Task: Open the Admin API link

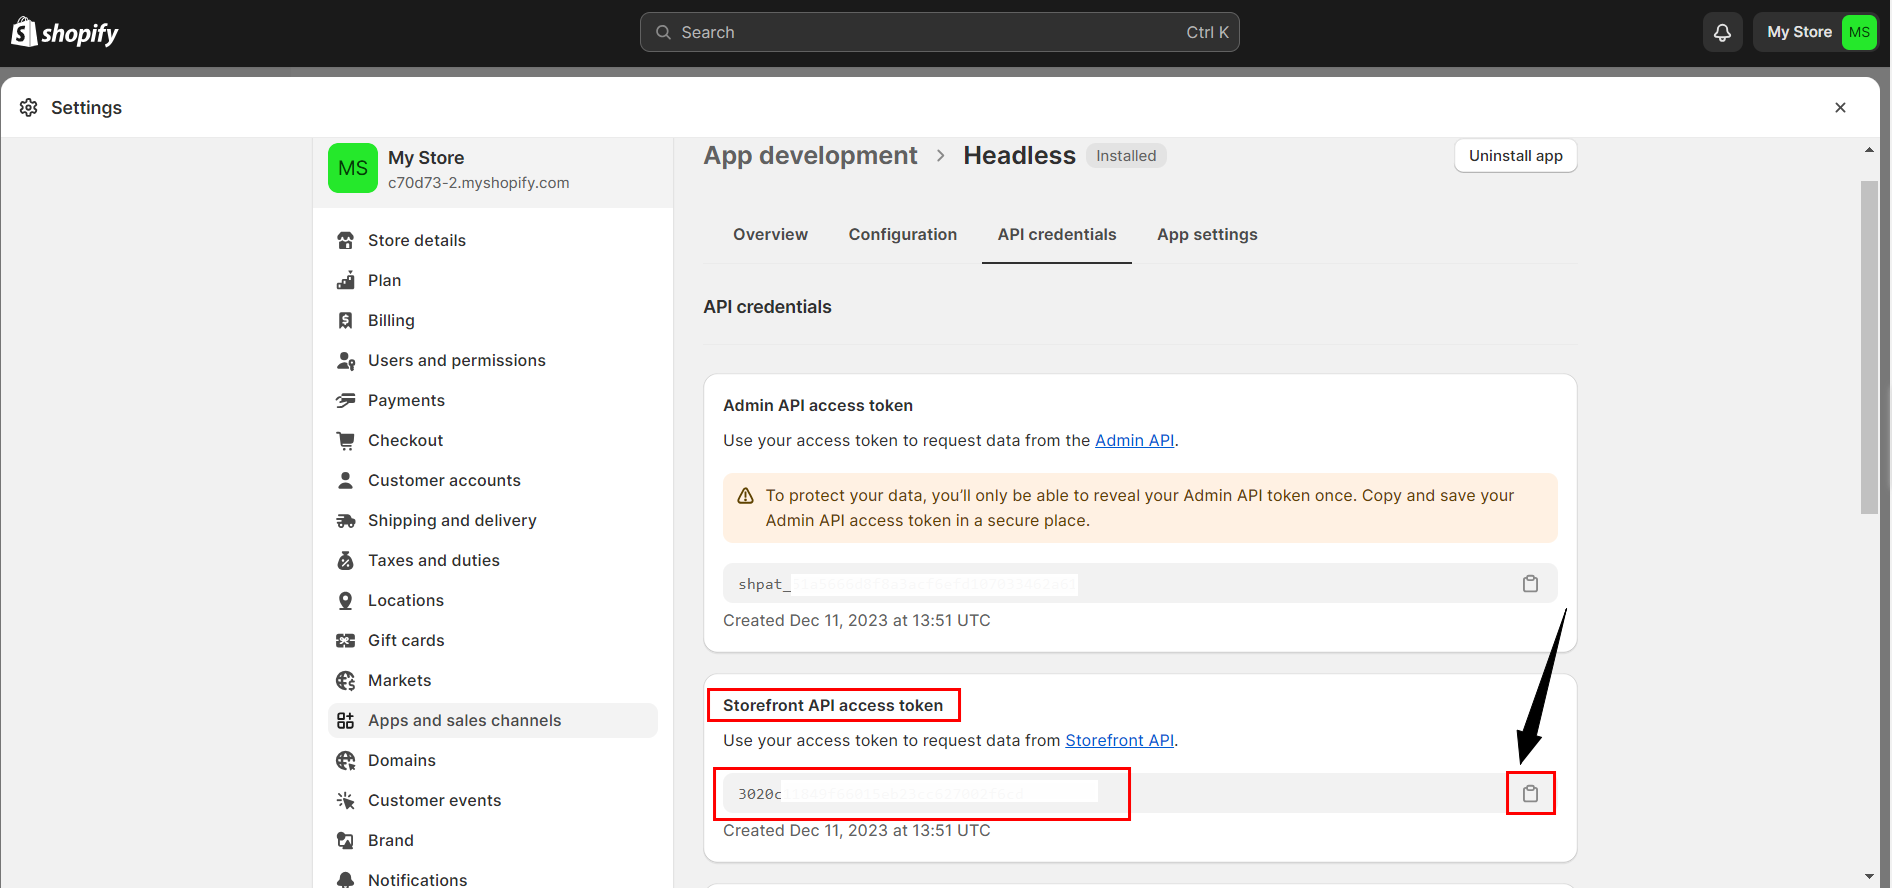Action: [1134, 441]
